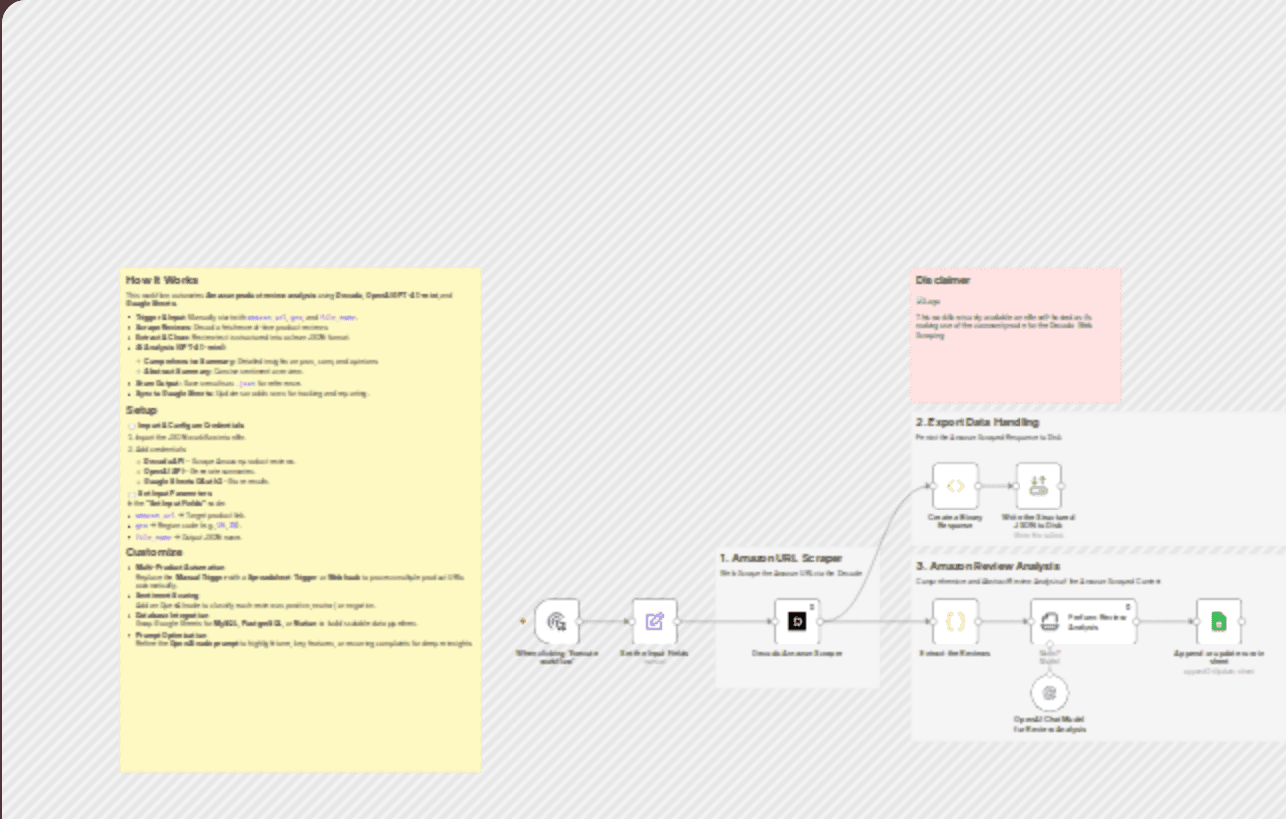
Task: Tick the Import & Configure Credentials checkbox
Action: (131, 426)
